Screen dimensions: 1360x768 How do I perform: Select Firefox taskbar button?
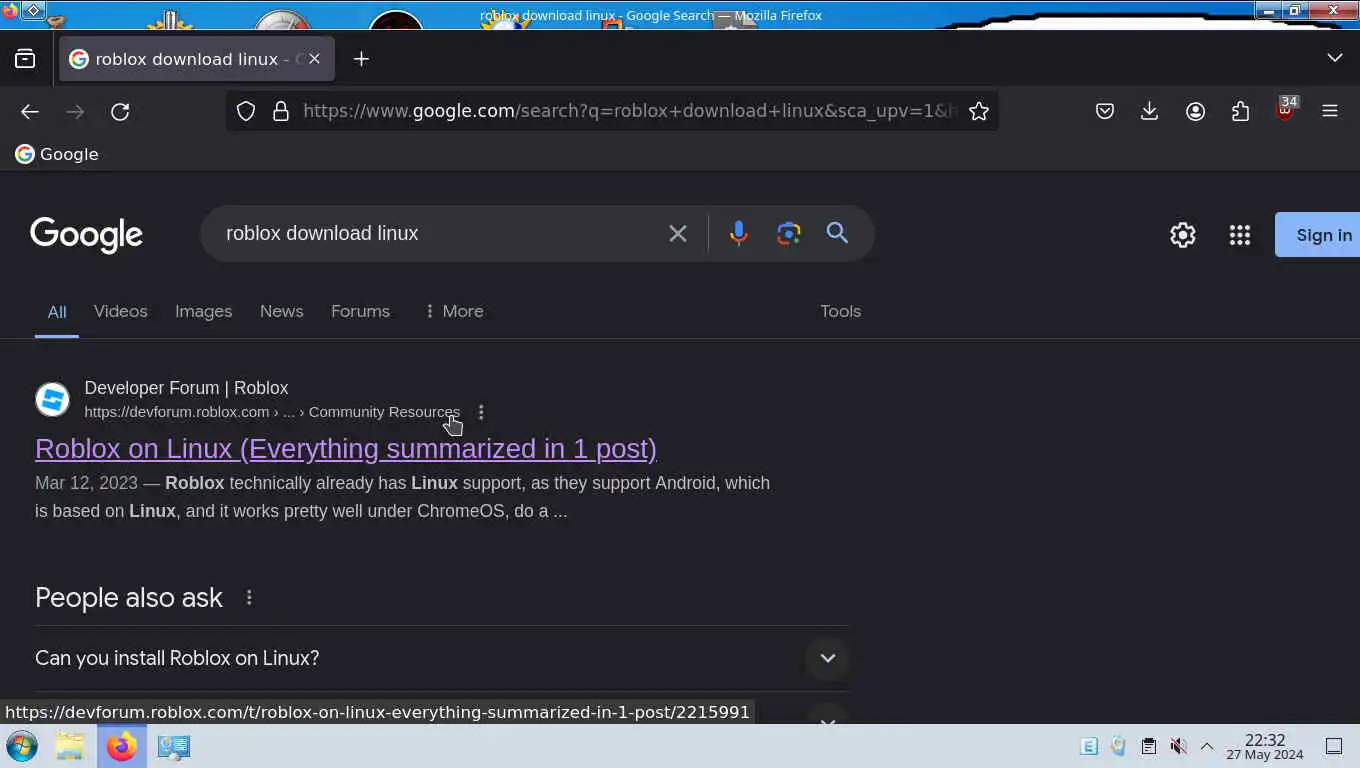122,746
